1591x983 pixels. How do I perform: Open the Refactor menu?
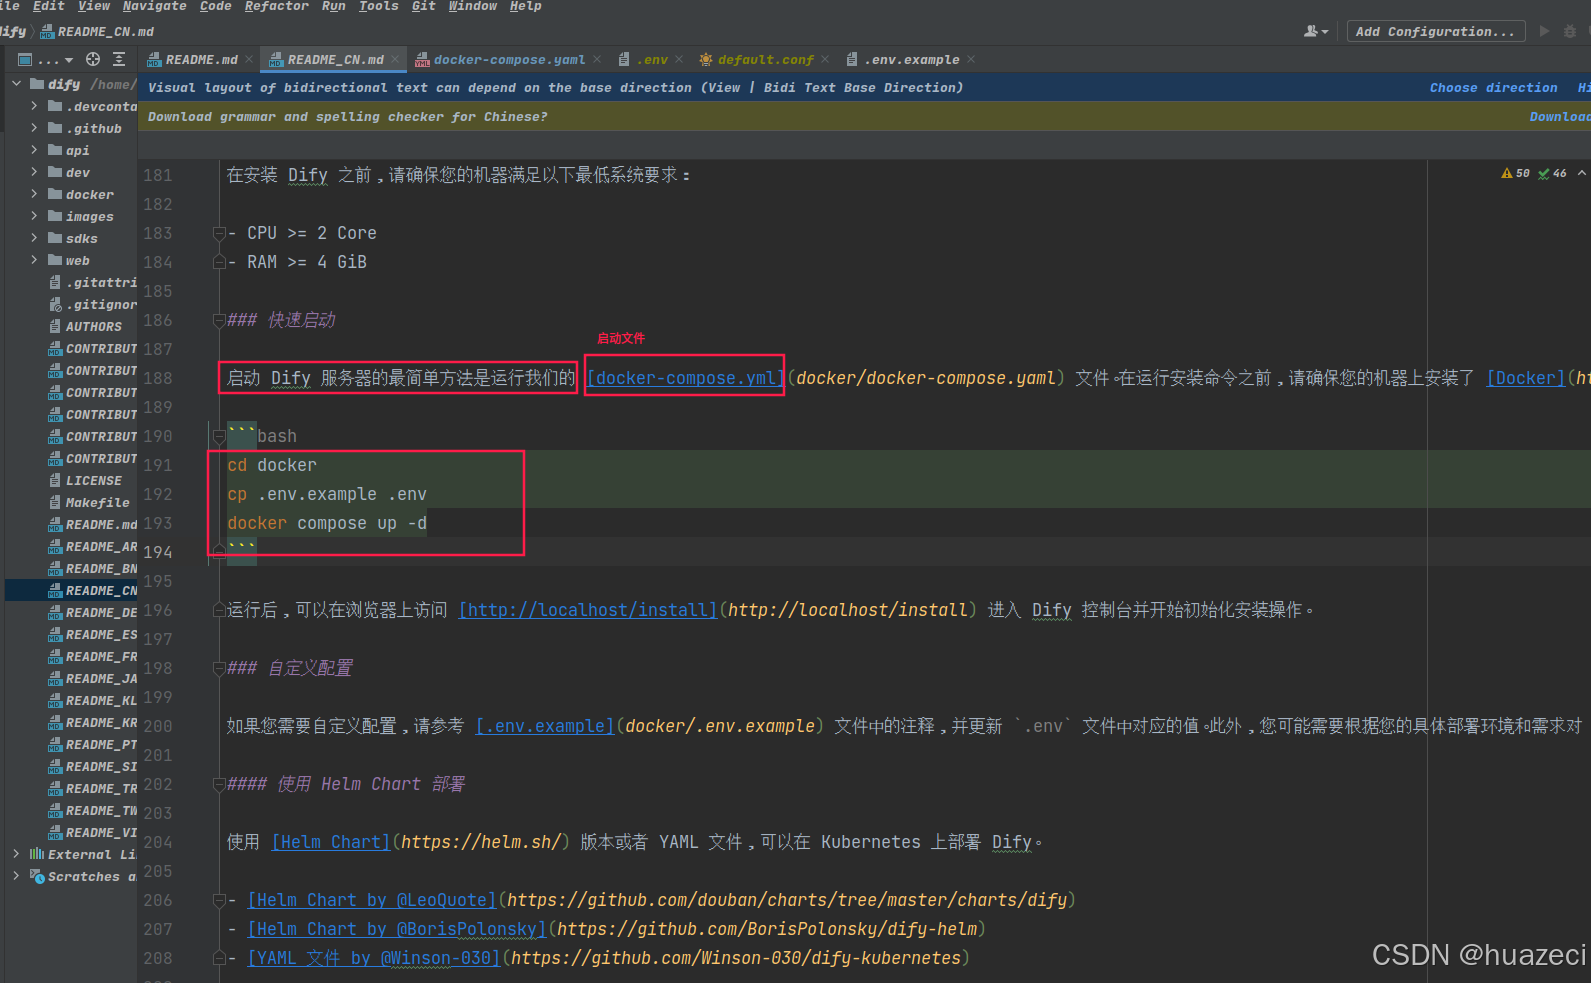(277, 6)
